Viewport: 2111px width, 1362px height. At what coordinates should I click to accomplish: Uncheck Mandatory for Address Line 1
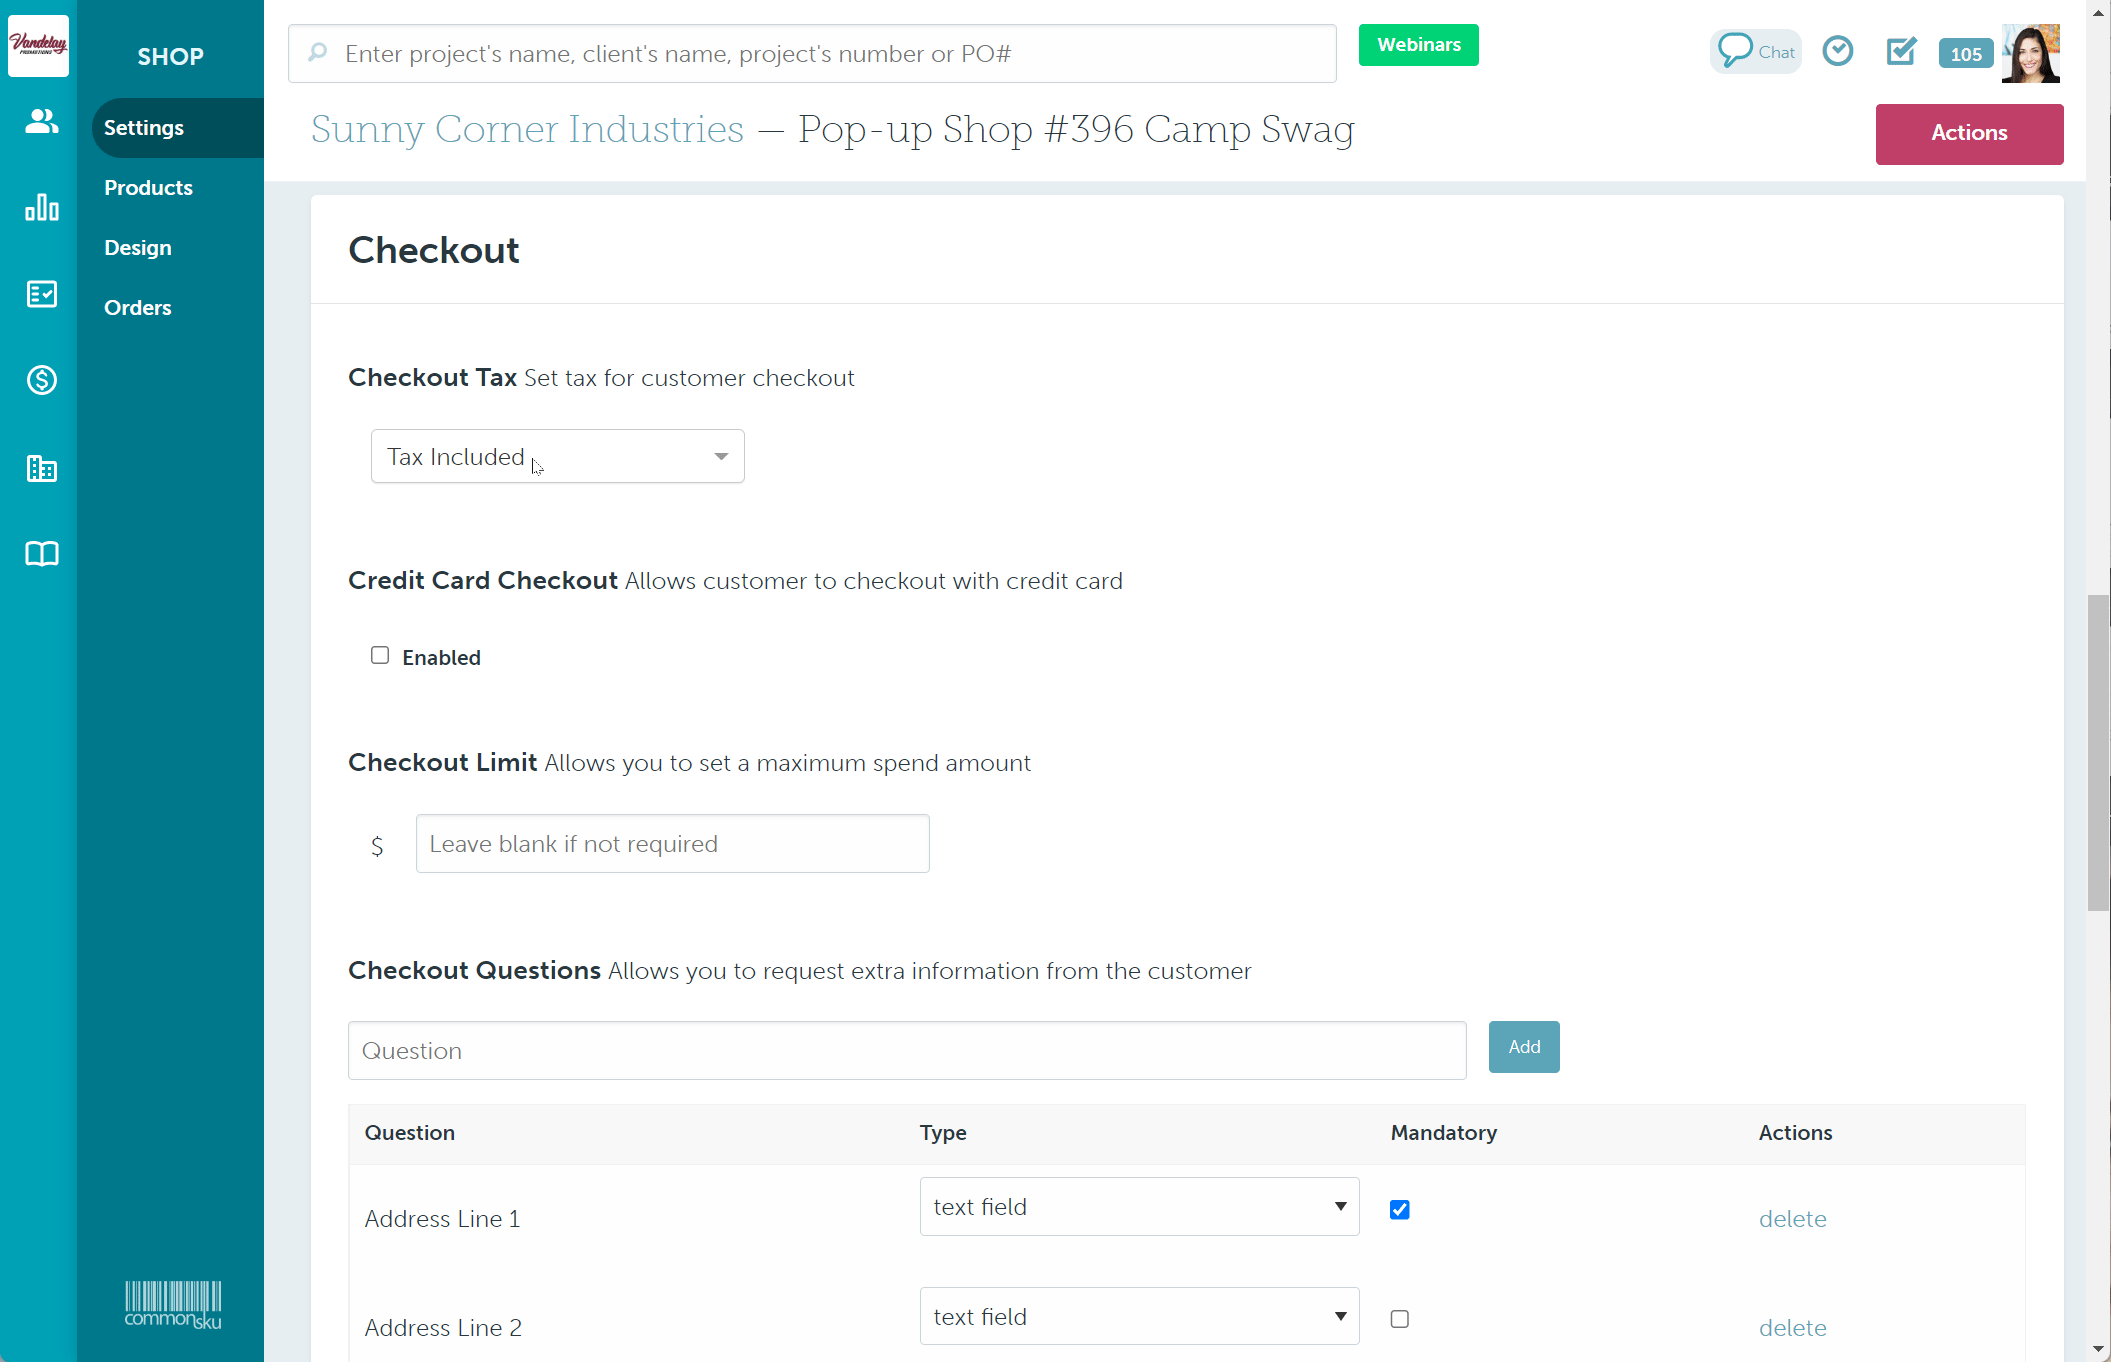(x=1399, y=1210)
